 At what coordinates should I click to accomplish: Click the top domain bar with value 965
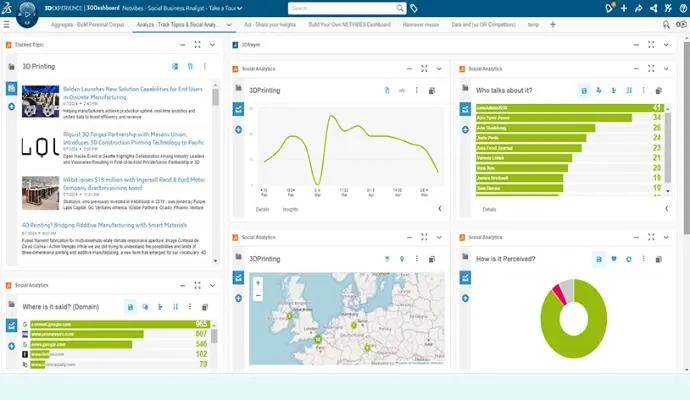click(x=120, y=324)
